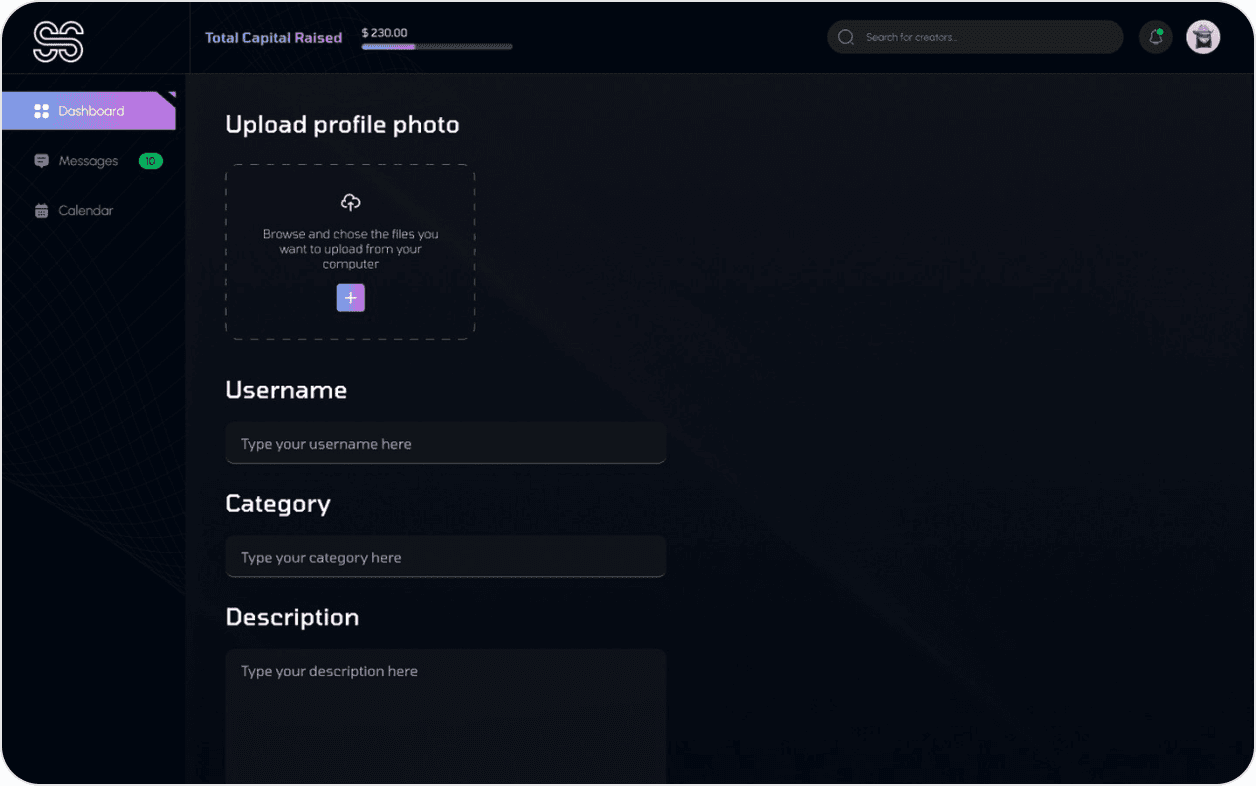Open the user profile avatar
Image resolution: width=1256 pixels, height=786 pixels.
(x=1203, y=37)
